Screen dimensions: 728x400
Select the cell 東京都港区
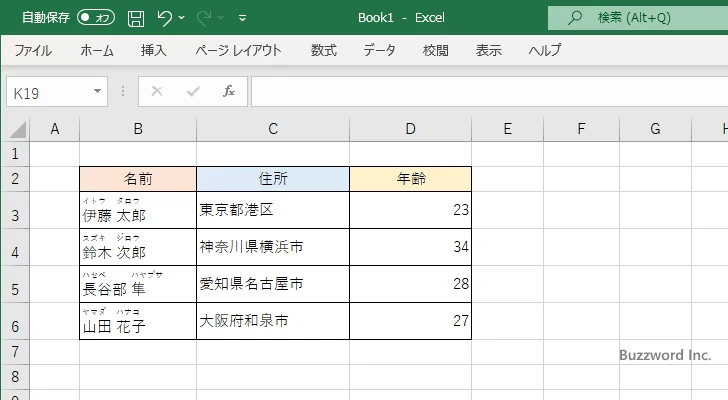[x=273, y=210]
